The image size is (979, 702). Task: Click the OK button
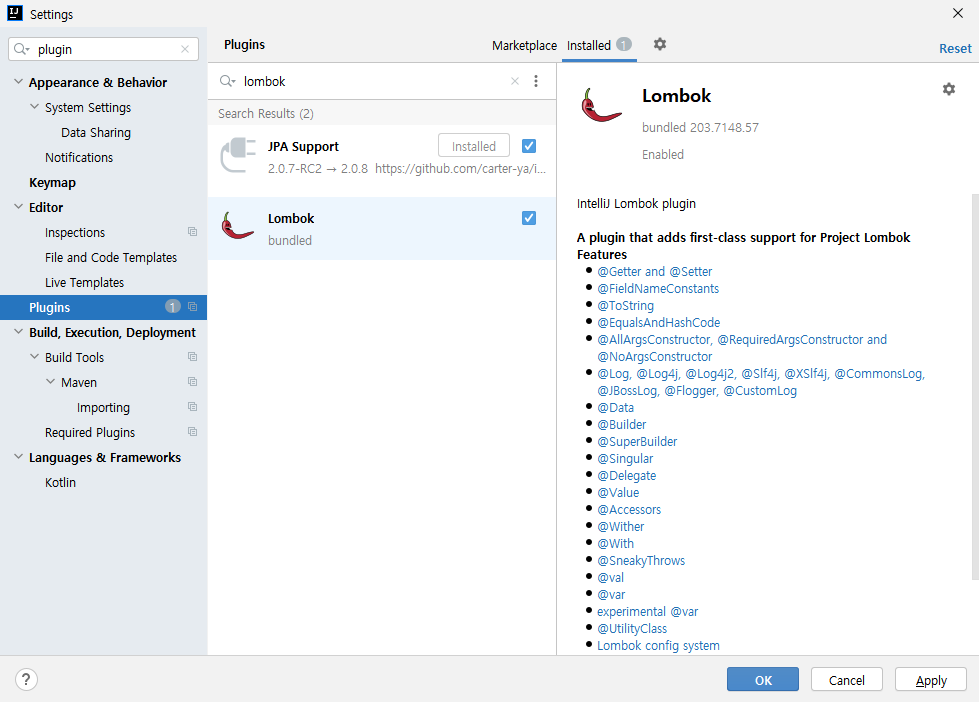click(762, 680)
